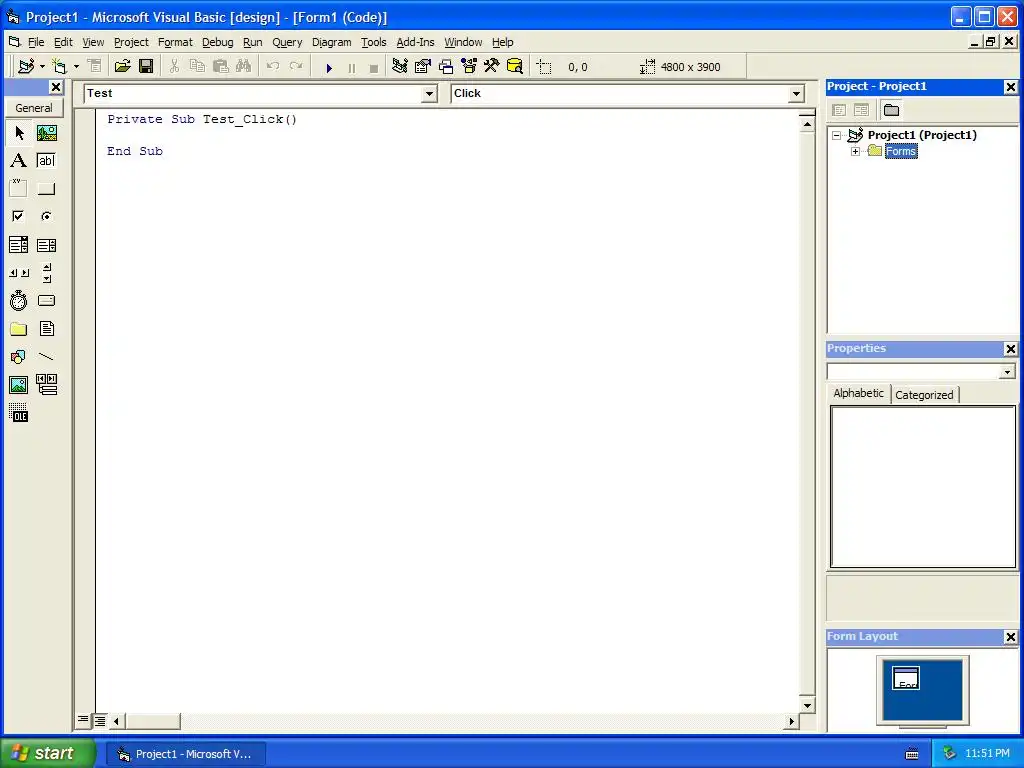This screenshot has height=768, width=1024.
Task: Expand the Forms folder node
Action: click(856, 152)
